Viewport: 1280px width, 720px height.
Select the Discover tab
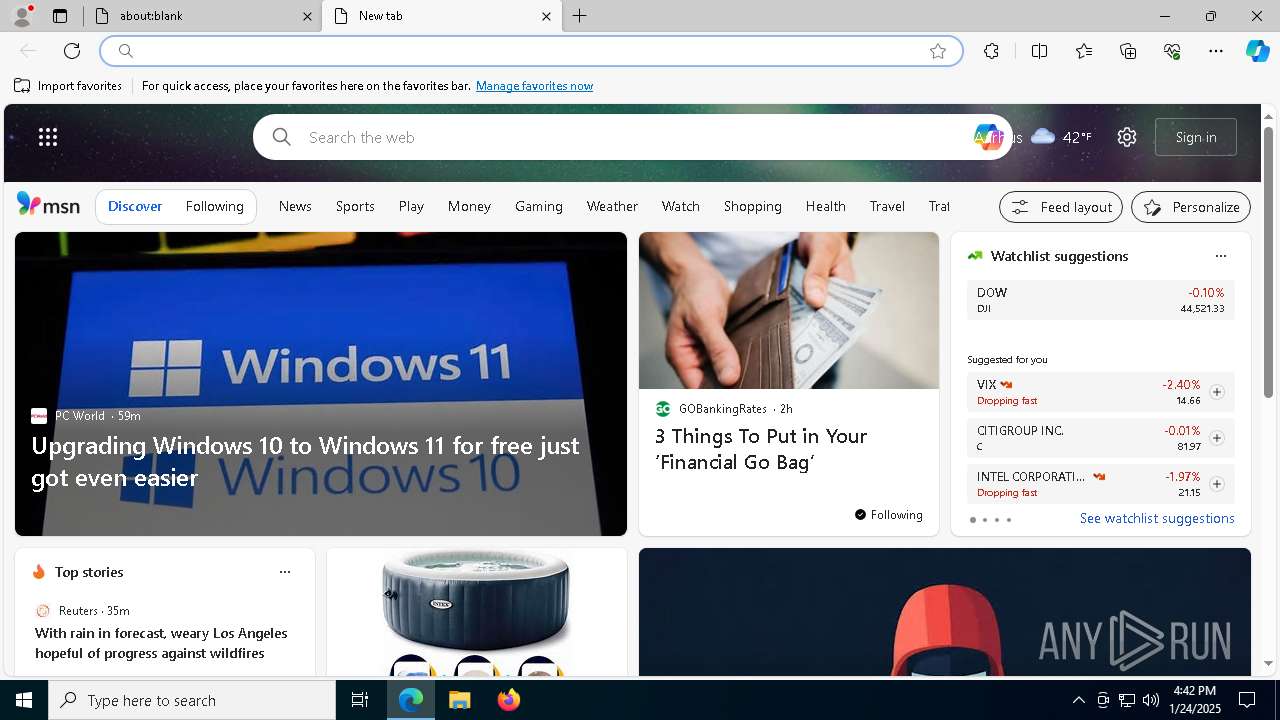(135, 206)
